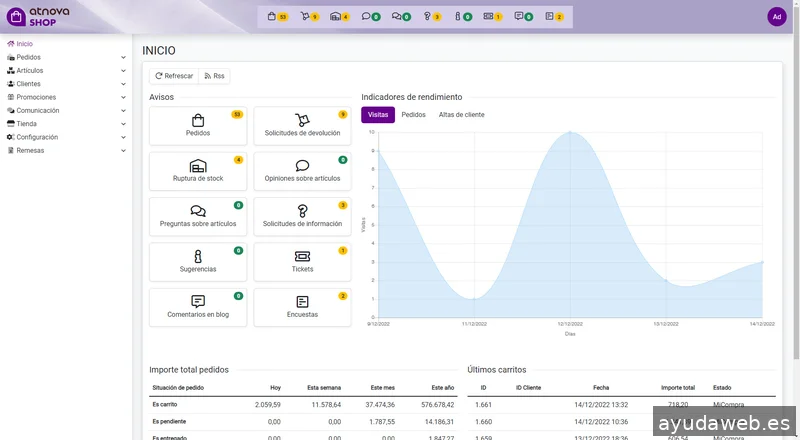
Task: Click the ID Cliente column header
Action: 528,387
